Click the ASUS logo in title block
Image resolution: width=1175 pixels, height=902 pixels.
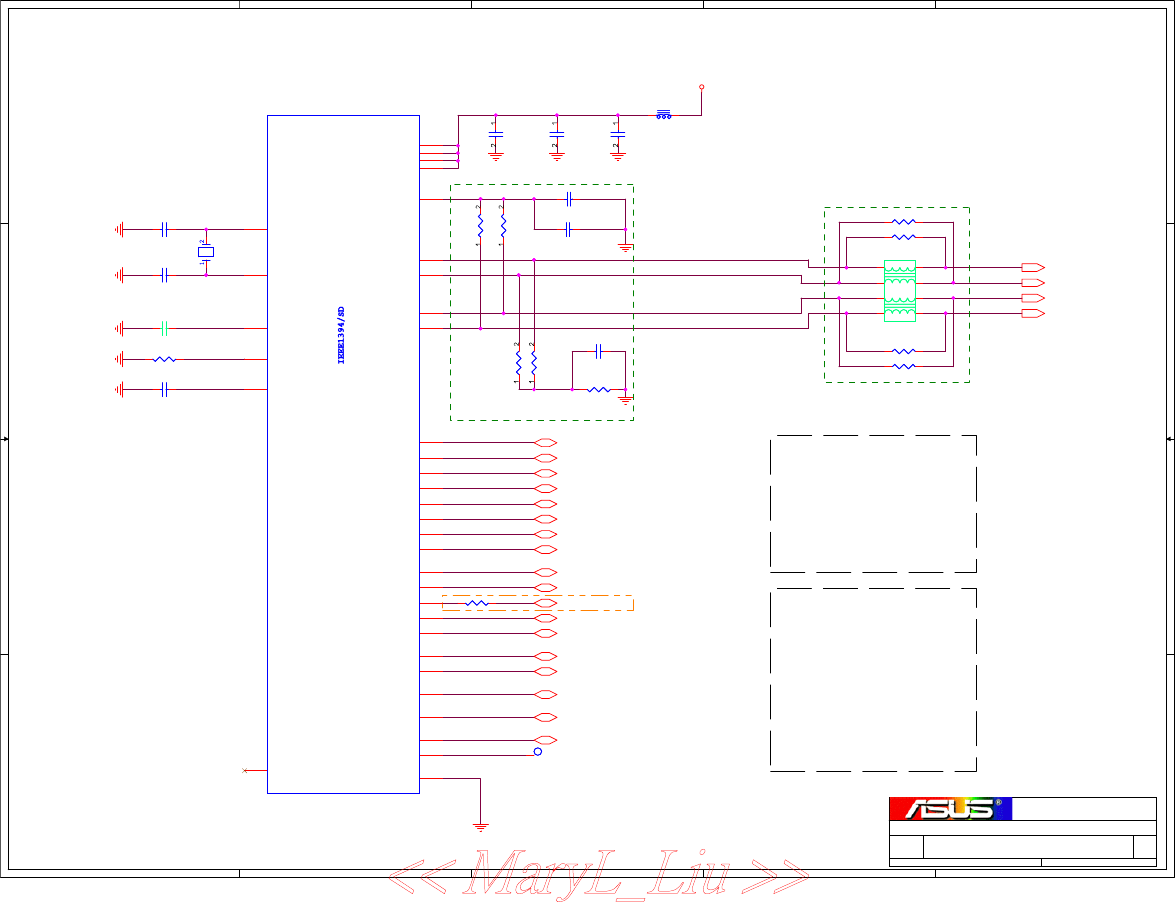click(x=950, y=809)
